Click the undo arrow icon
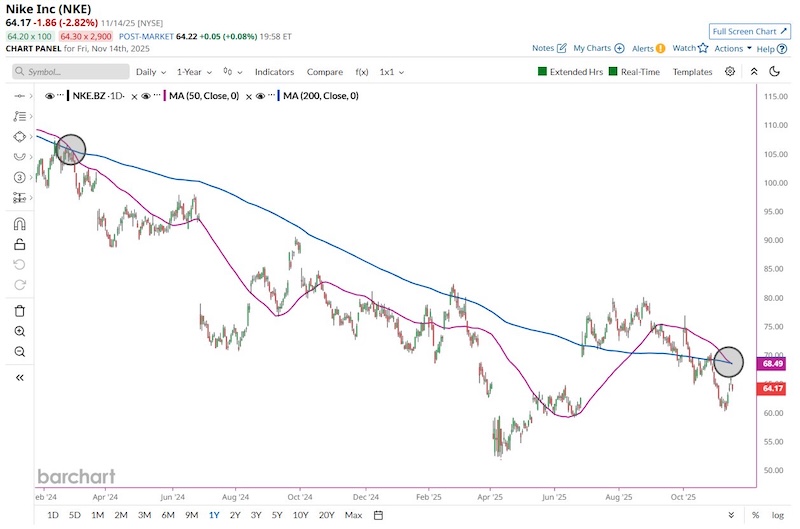This screenshot has width=800, height=529. pyautogui.click(x=19, y=265)
